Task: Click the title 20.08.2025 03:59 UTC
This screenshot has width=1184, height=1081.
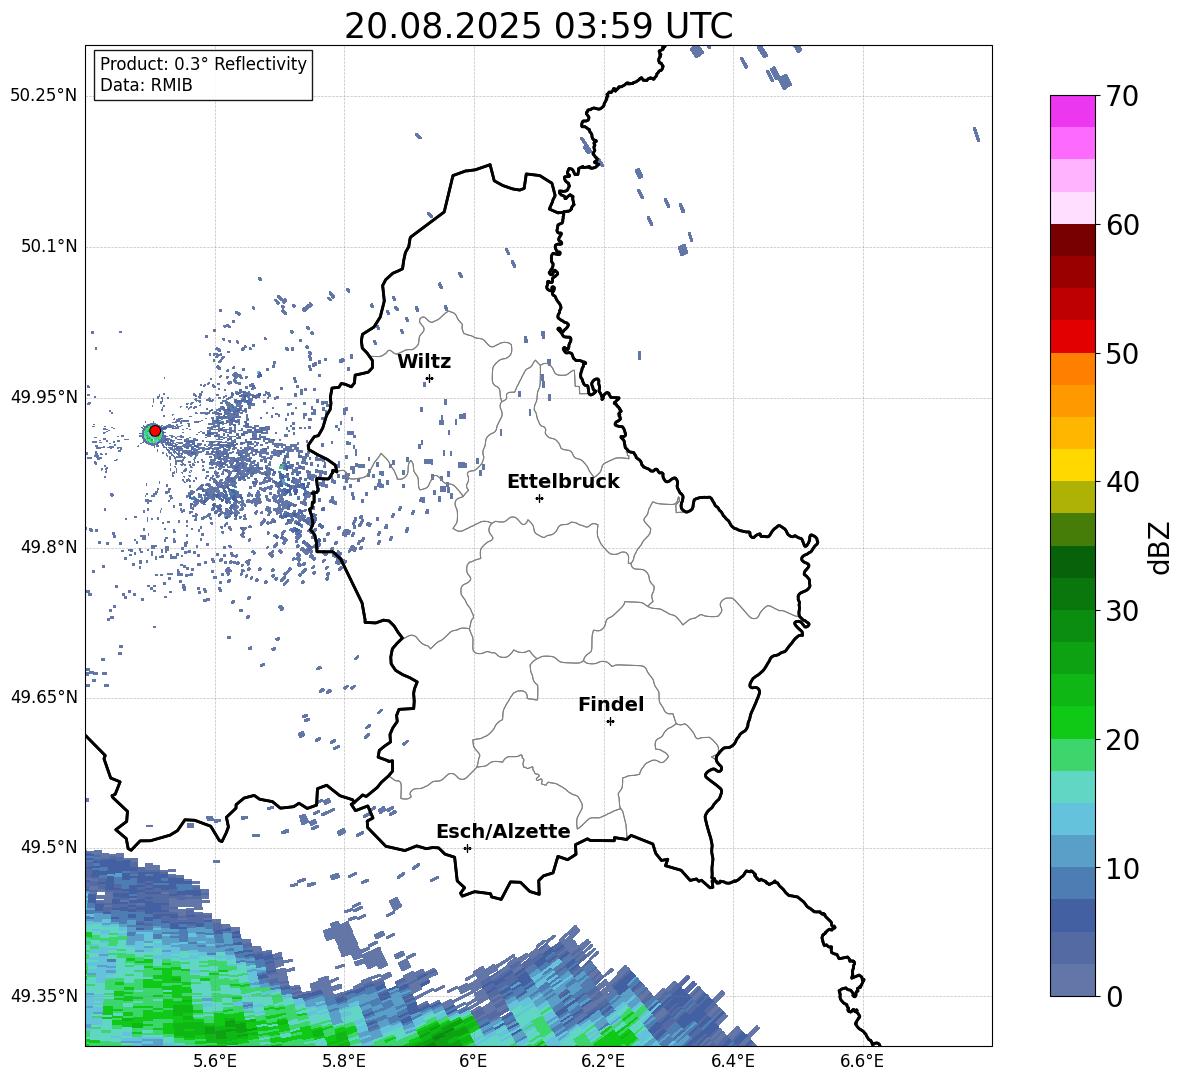Action: 538,26
